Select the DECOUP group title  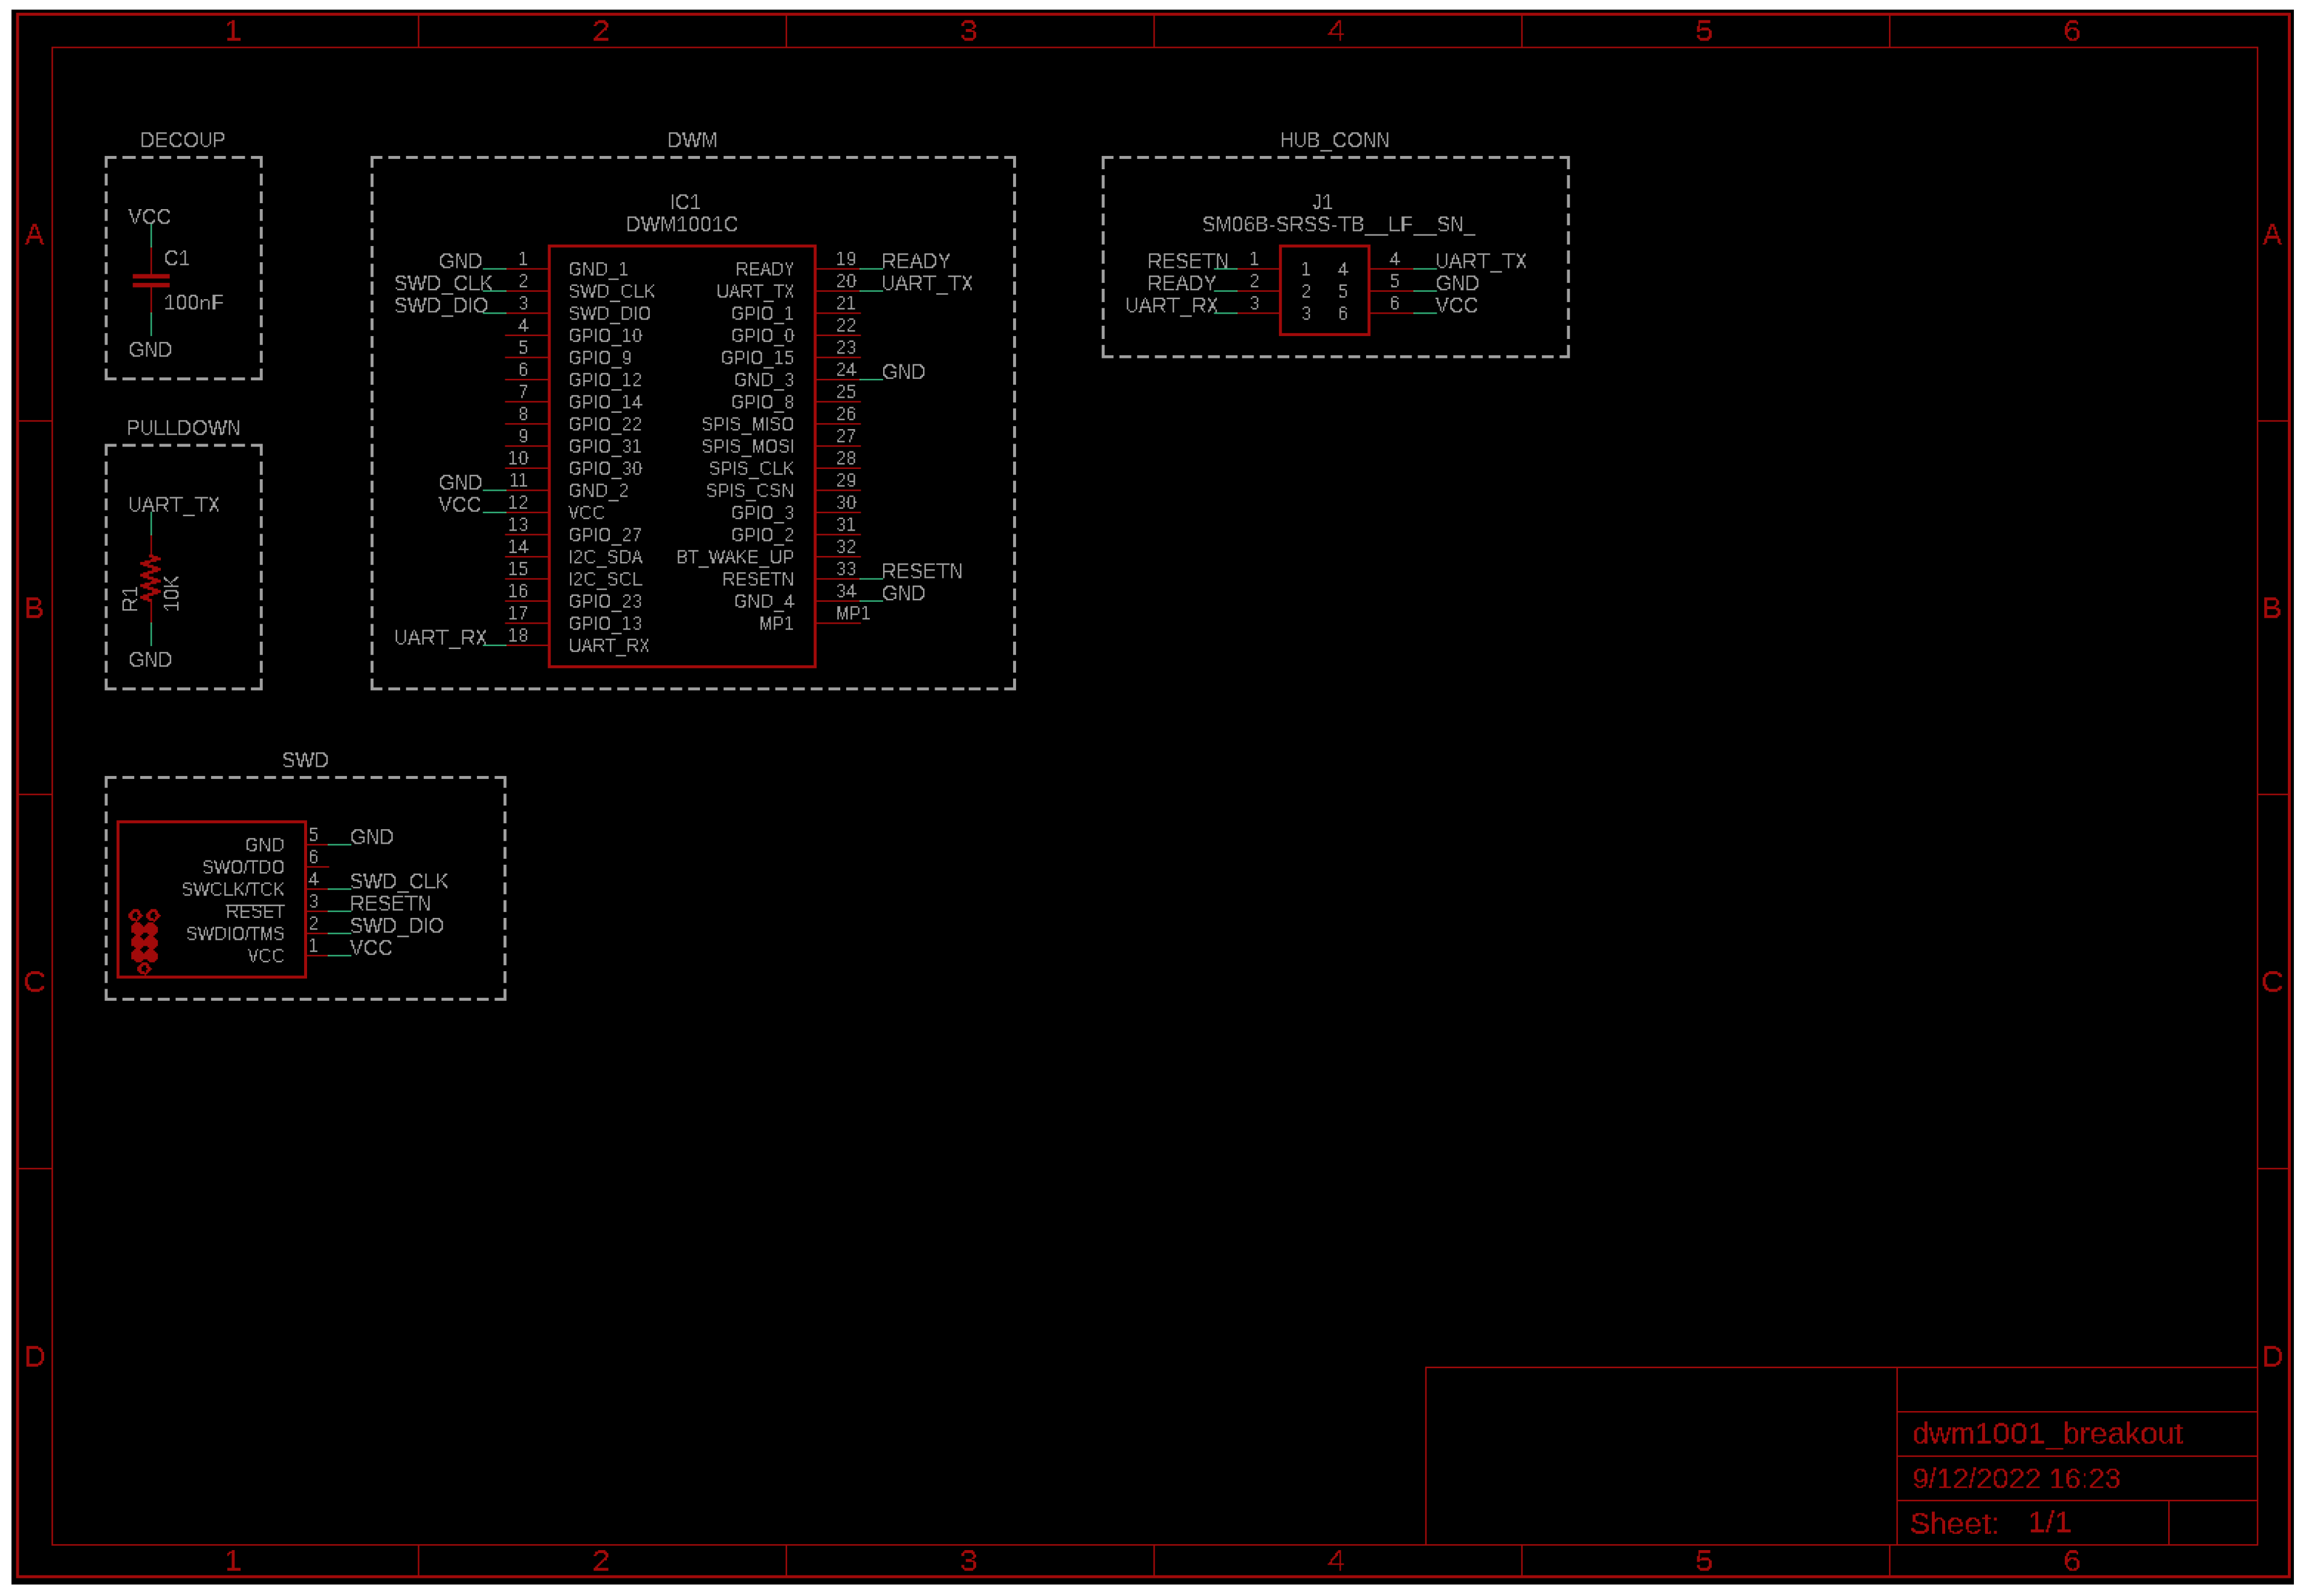182,140
